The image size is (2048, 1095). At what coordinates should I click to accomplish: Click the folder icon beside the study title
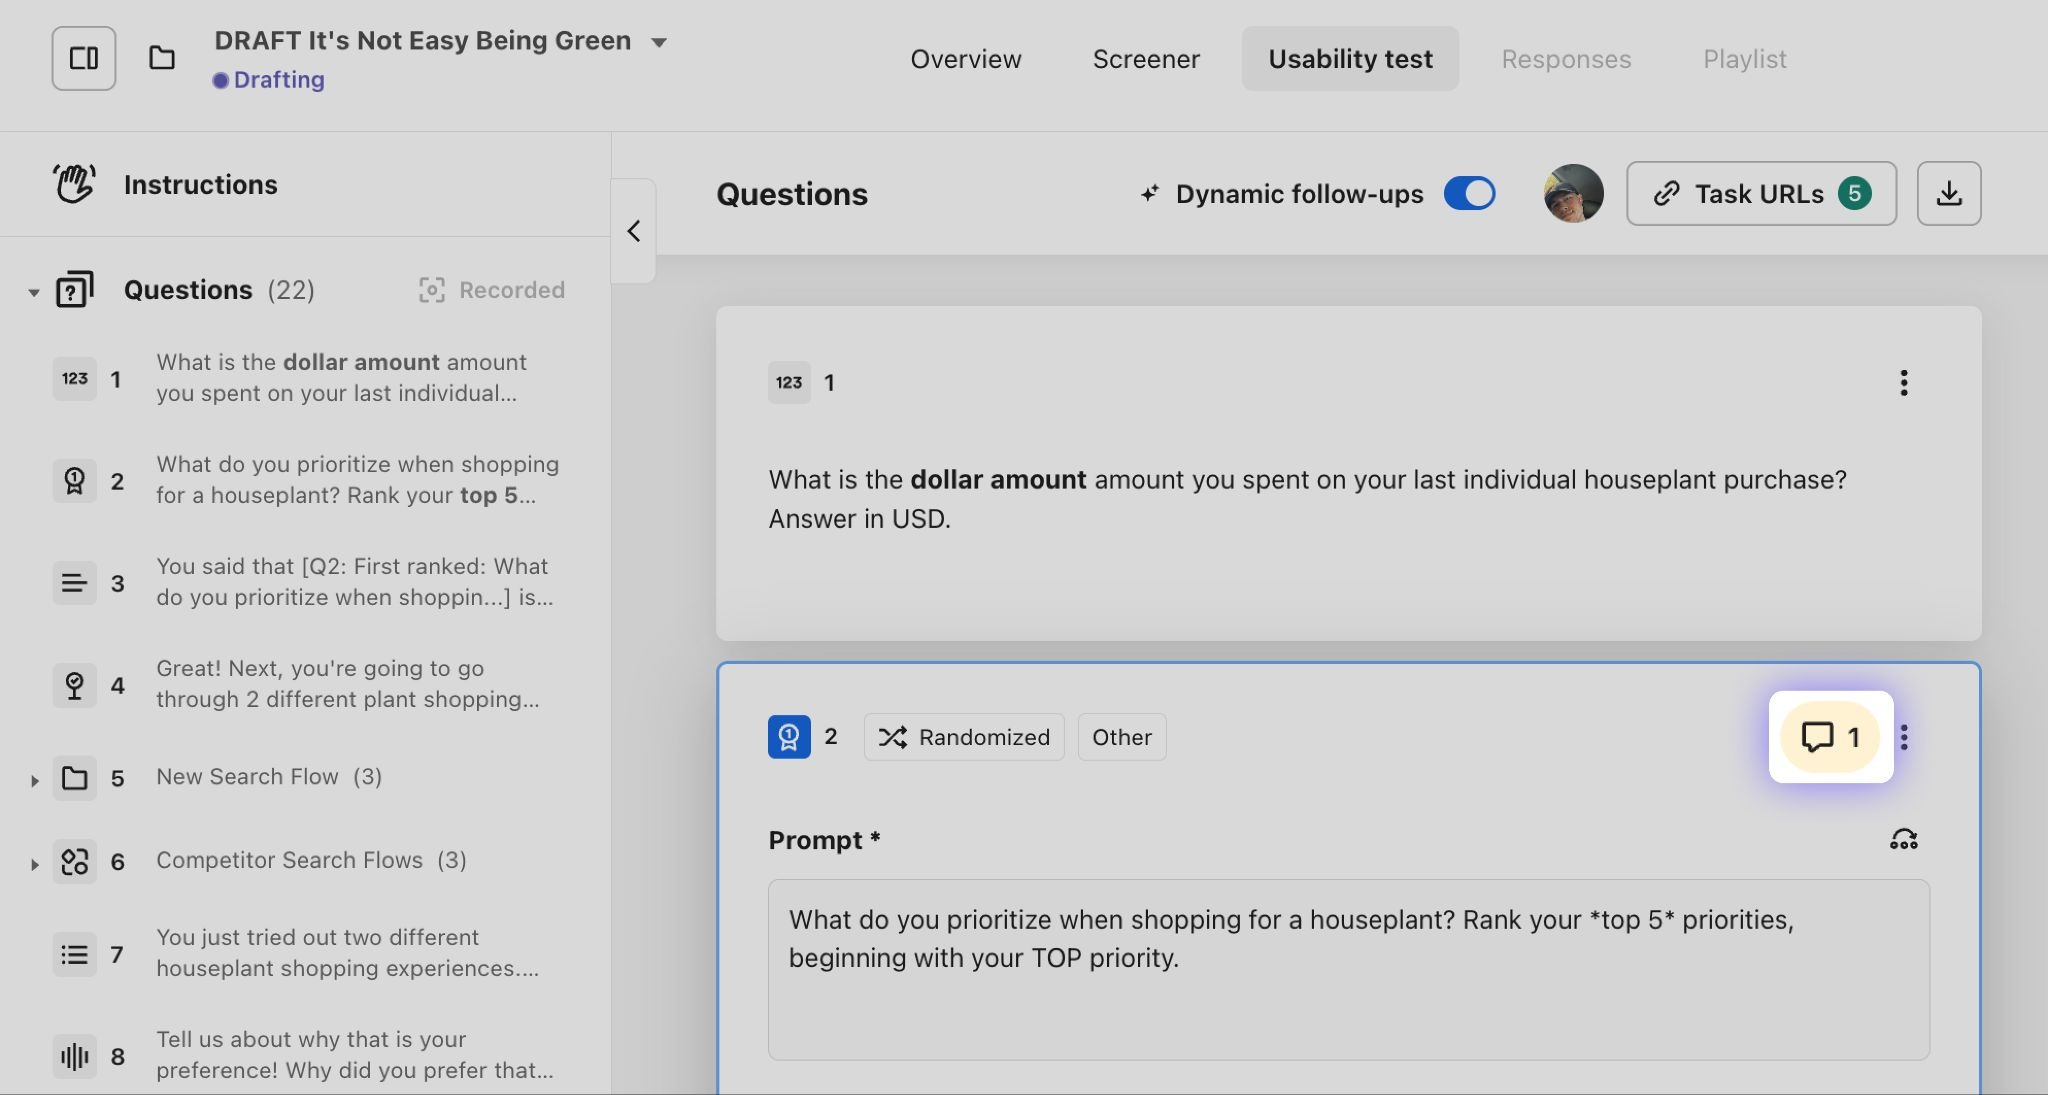tap(162, 59)
